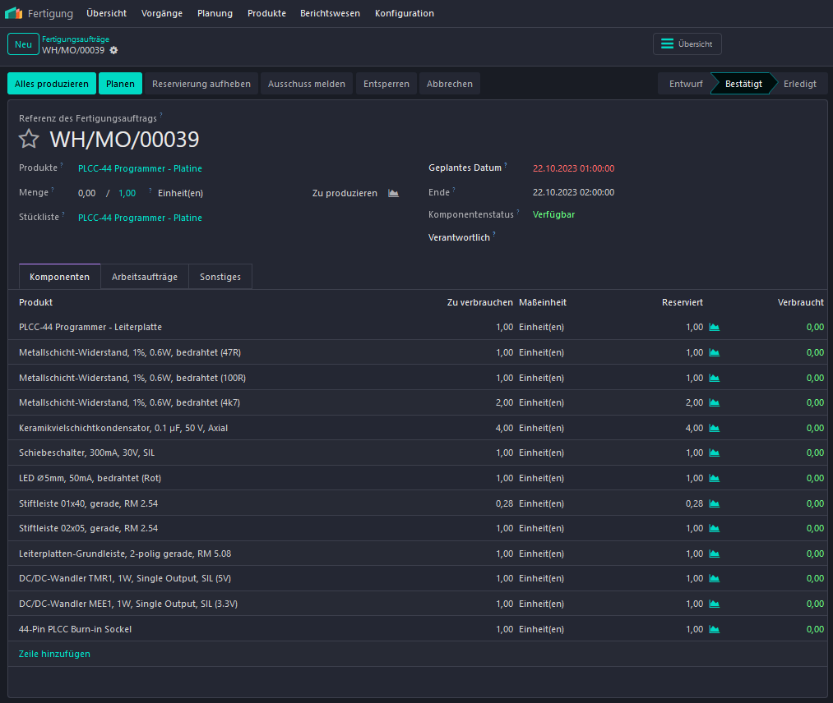Viewport: 833px width, 703px height.
Task: Open the gear settings icon beside WH/MO/00039
Action: click(114, 50)
